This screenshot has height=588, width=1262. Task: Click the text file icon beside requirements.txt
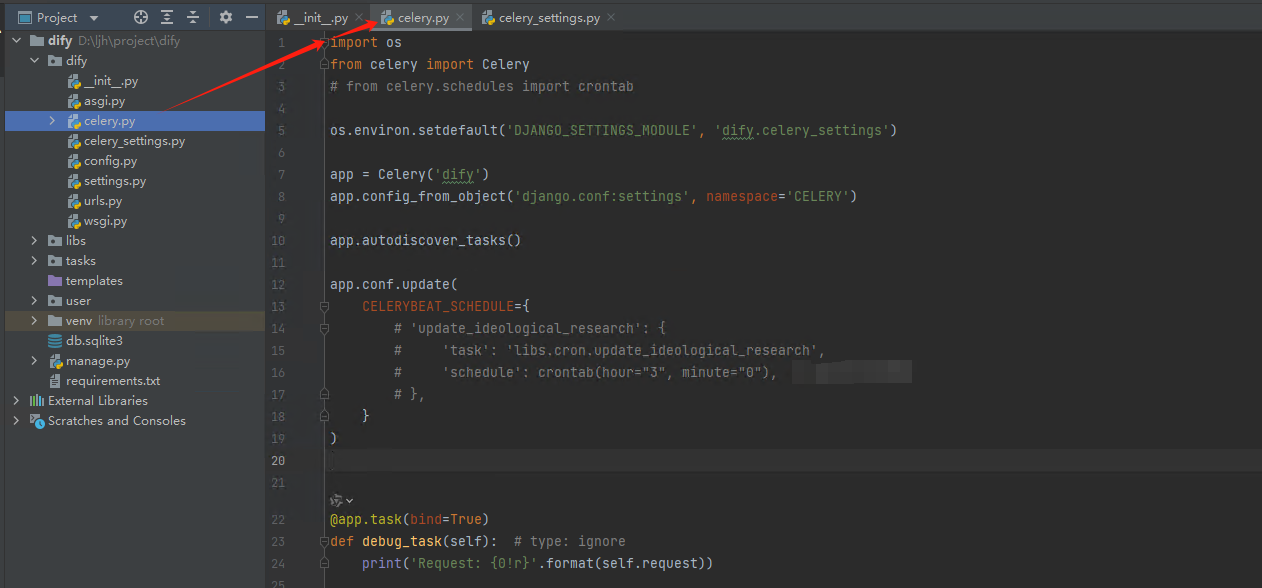(56, 381)
